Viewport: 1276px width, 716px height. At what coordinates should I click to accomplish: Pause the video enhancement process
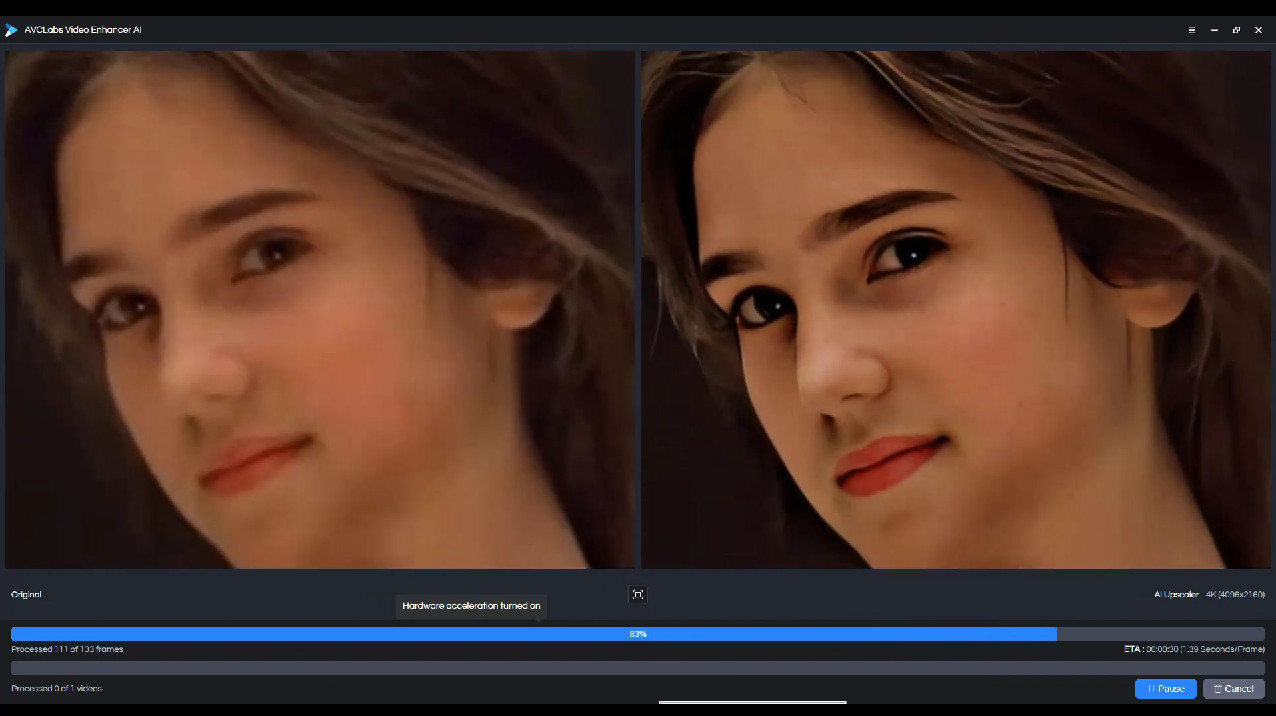[x=1165, y=688]
